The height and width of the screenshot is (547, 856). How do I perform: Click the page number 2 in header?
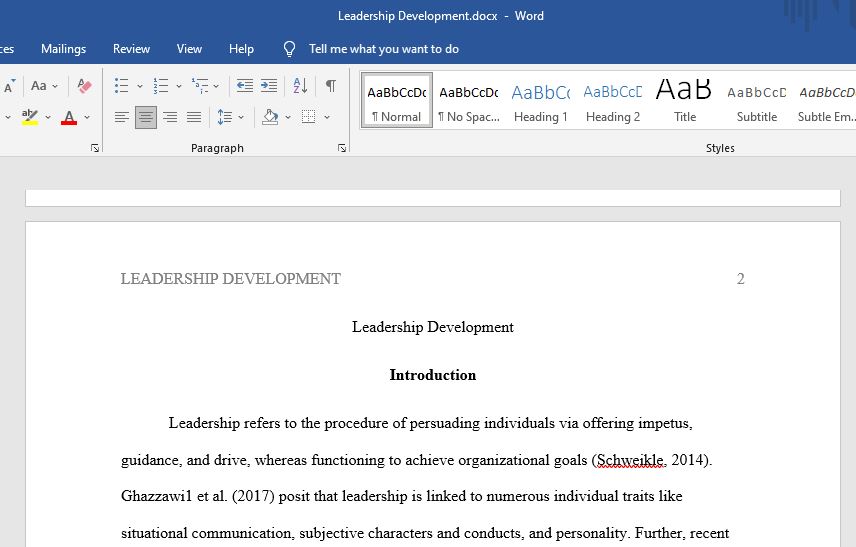(x=740, y=279)
